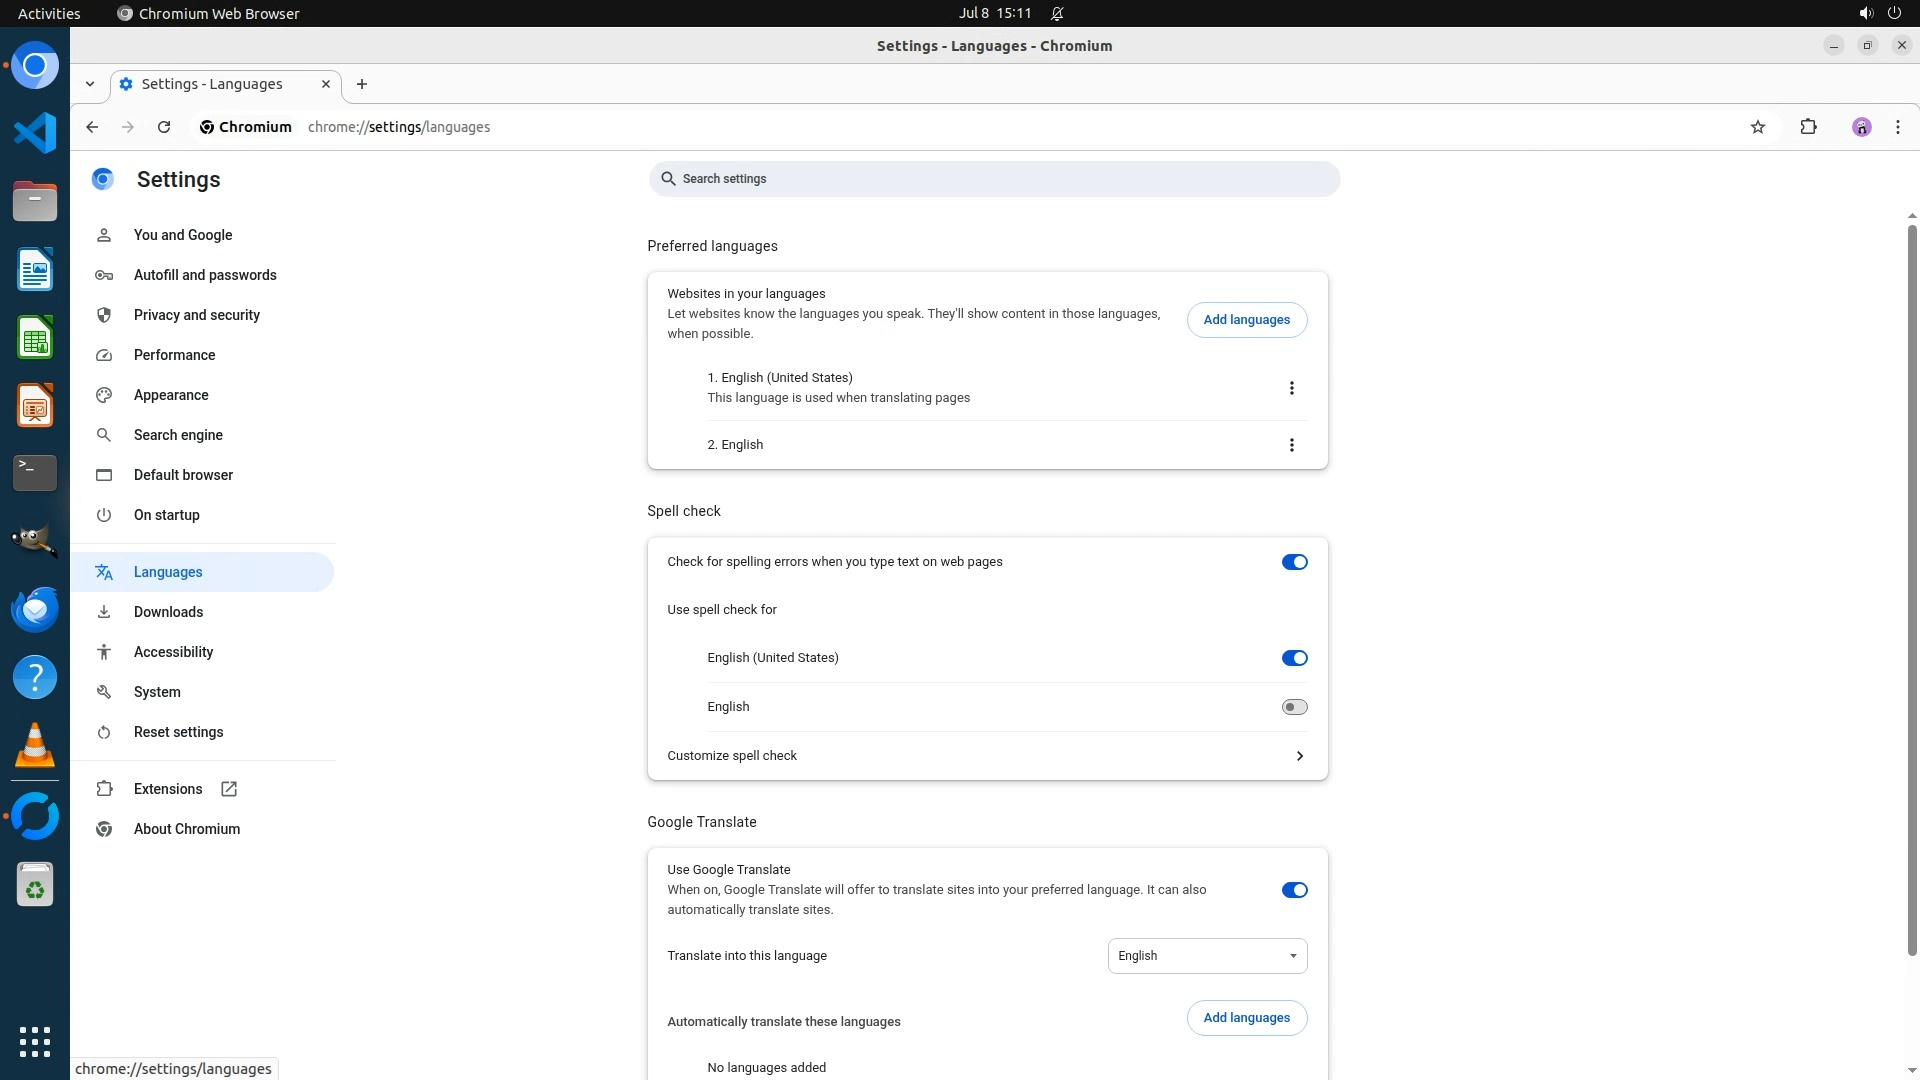Viewport: 1920px width, 1080px height.
Task: Open more actions for English (United States)
Action: 1291,388
